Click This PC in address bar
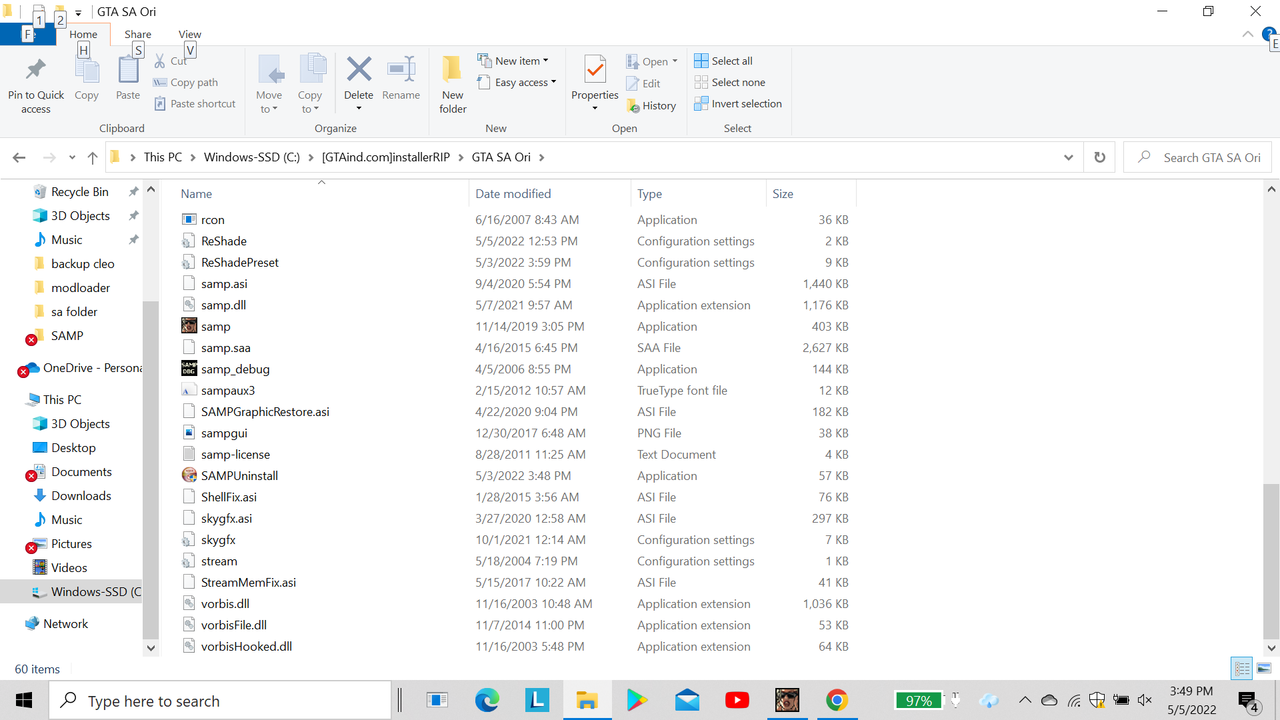The height and width of the screenshot is (720, 1280). pyautogui.click(x=163, y=157)
